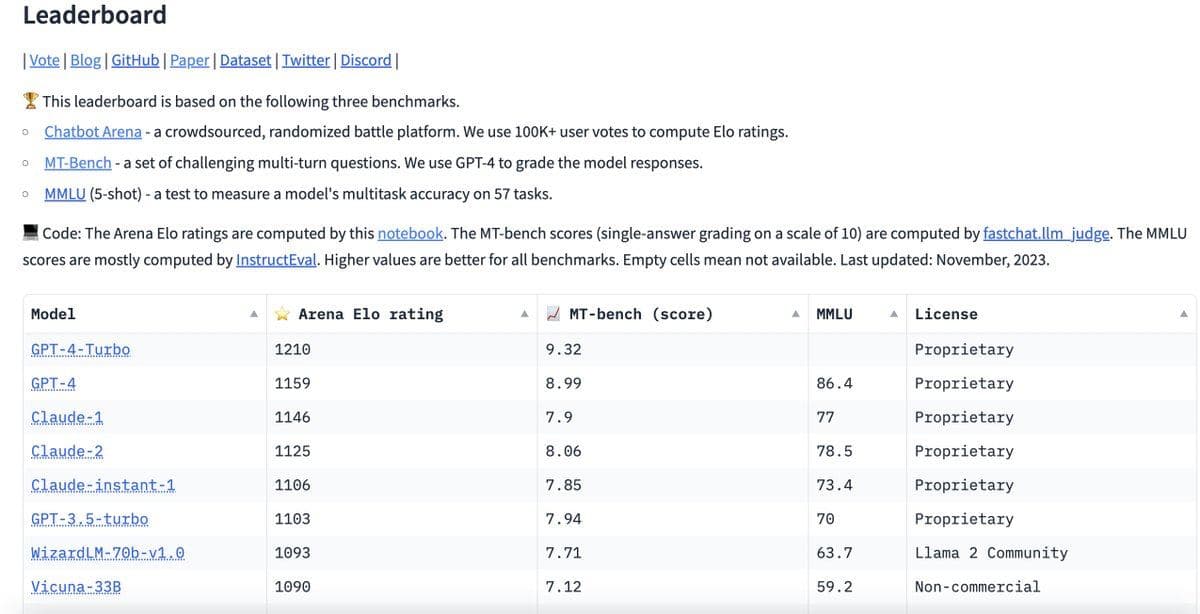Image resolution: width=1200 pixels, height=614 pixels.
Task: Follow the MT-Bench link
Action: (78, 163)
